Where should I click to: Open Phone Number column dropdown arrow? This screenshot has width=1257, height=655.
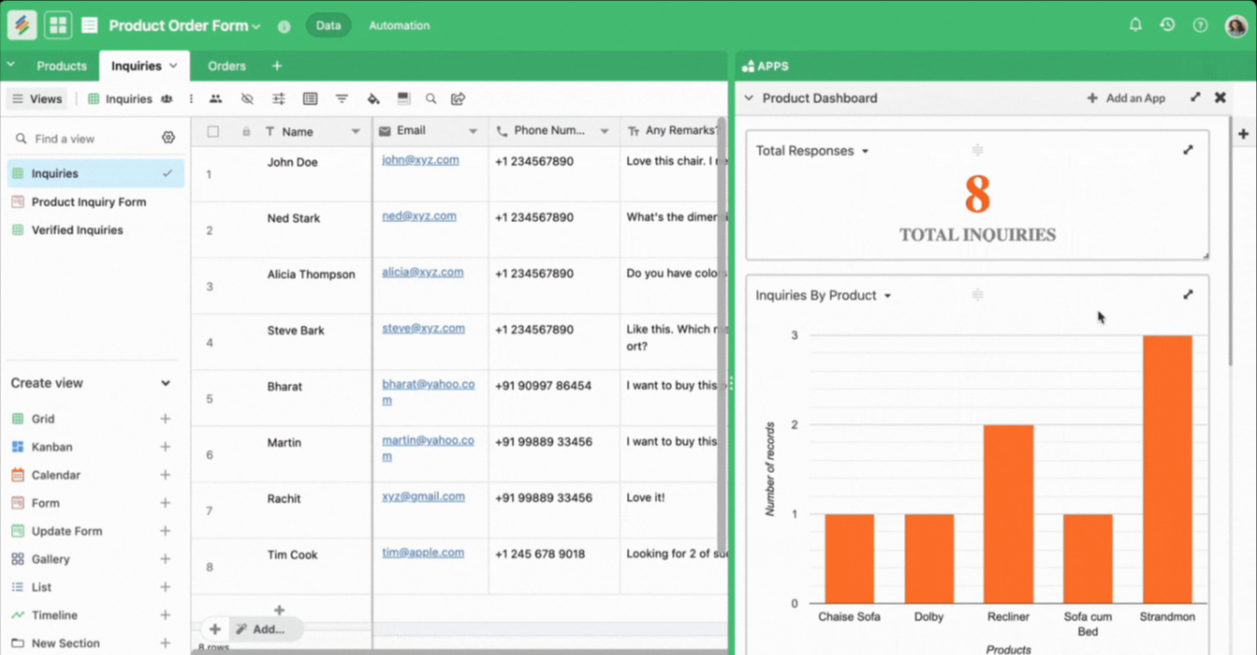click(x=604, y=131)
